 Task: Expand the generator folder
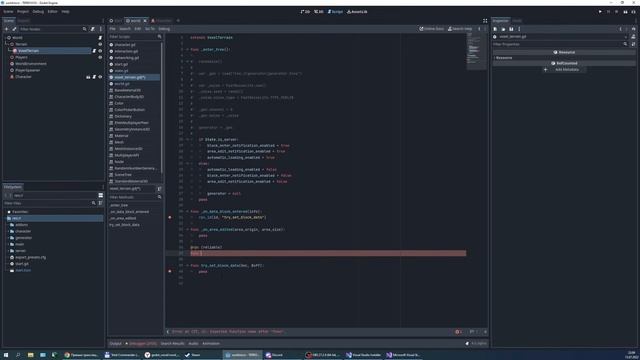(9, 238)
